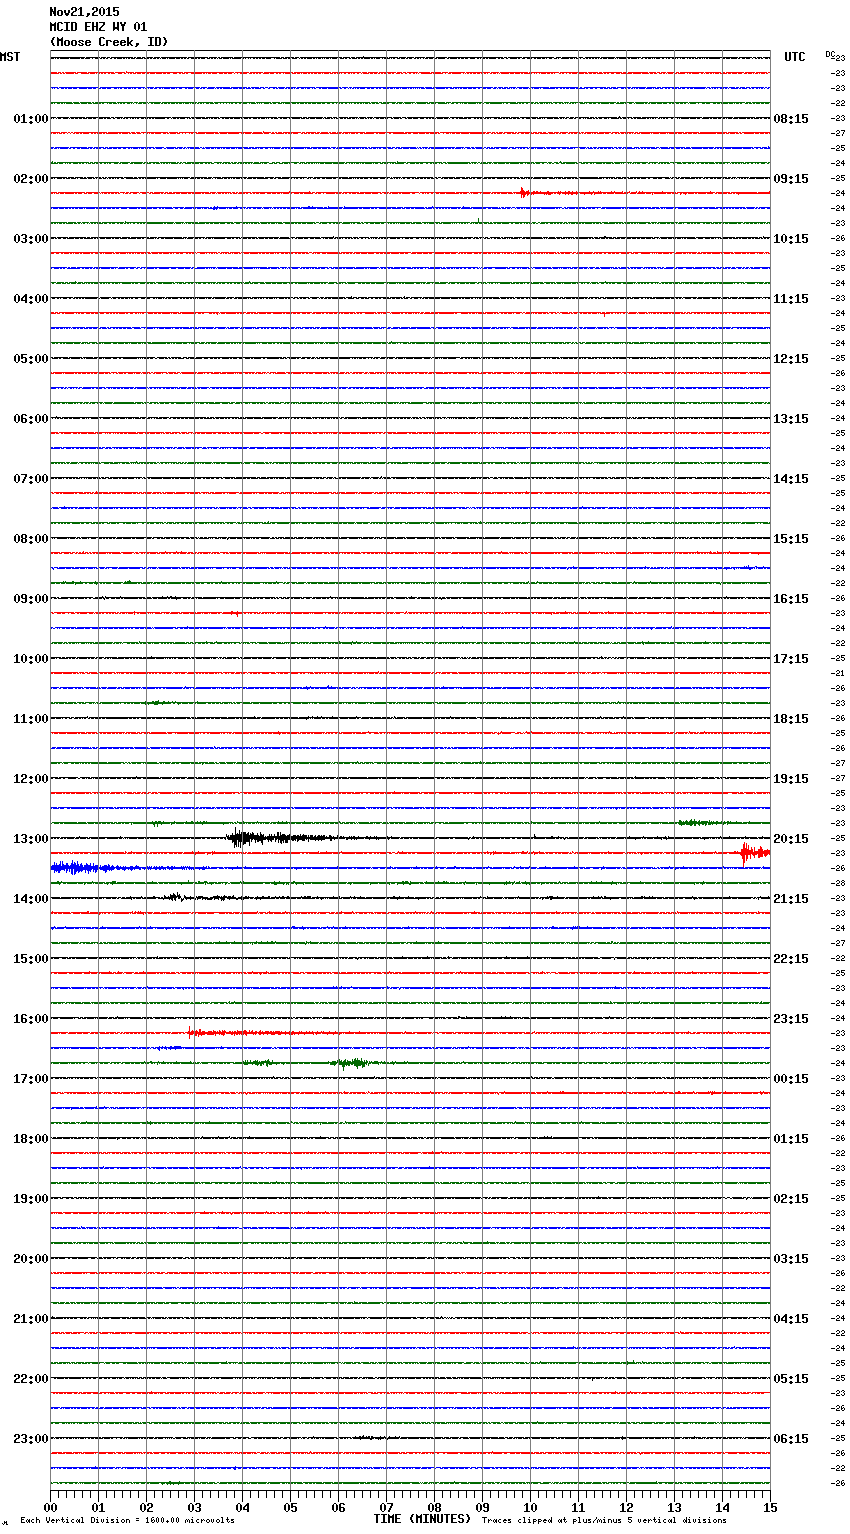
Task: Select the station code MCID EHZ WY 01
Action: tap(98, 27)
